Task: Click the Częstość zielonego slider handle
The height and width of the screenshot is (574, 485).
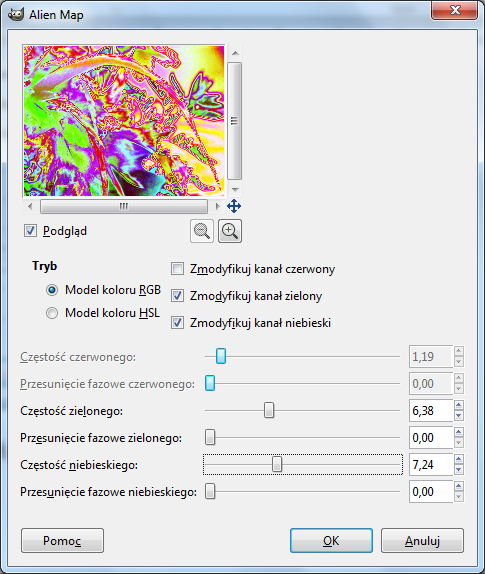Action: [269, 410]
